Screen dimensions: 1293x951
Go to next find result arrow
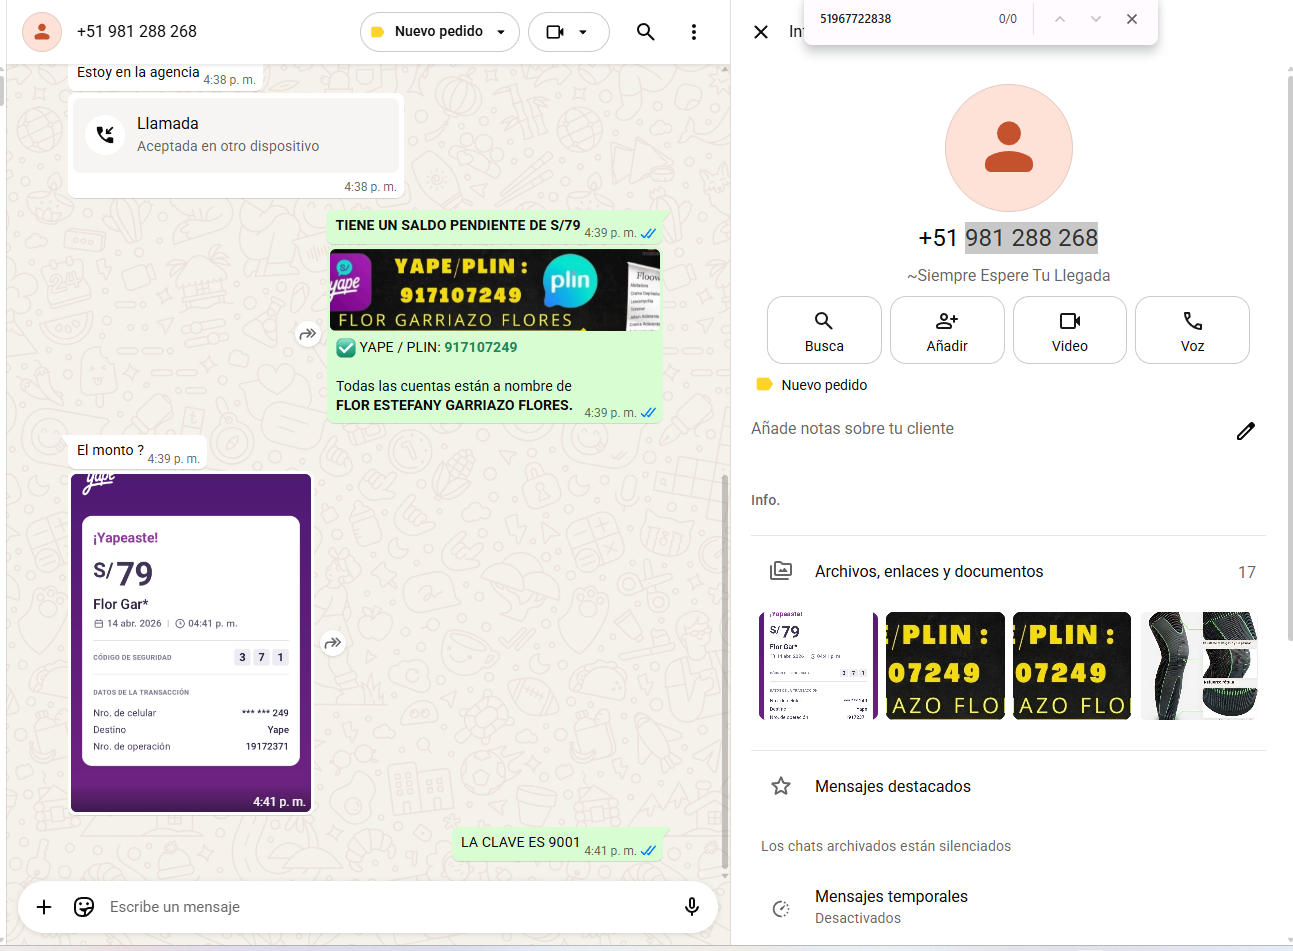pos(1095,19)
